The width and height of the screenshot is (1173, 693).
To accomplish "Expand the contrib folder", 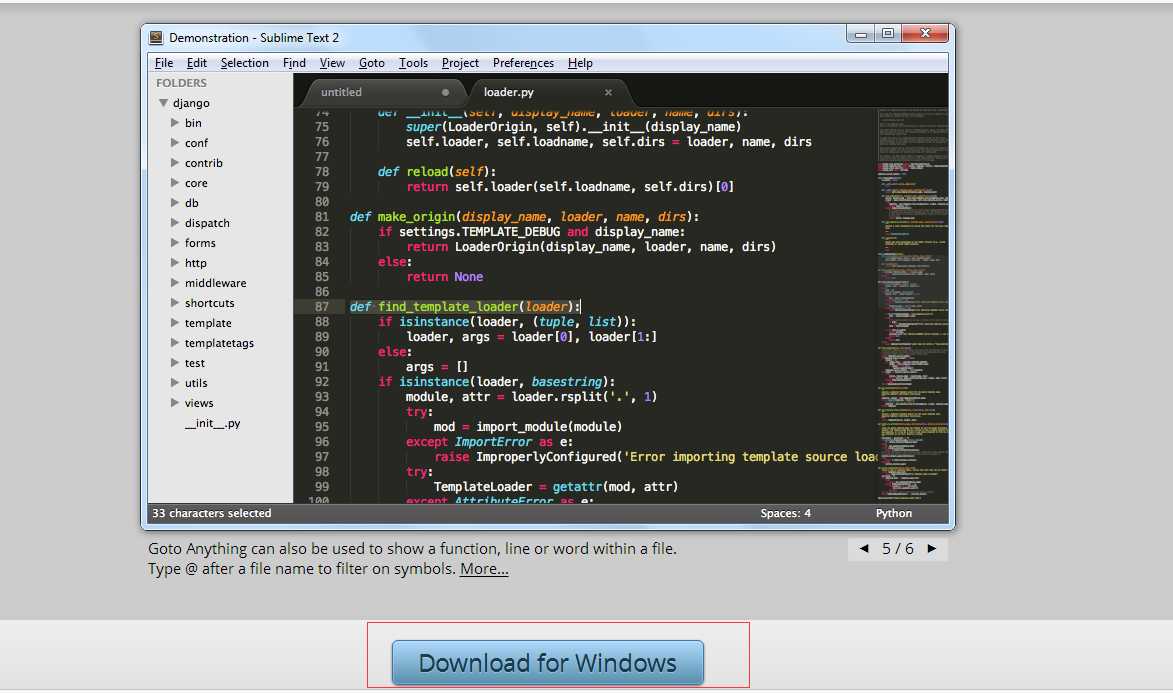I will point(174,162).
